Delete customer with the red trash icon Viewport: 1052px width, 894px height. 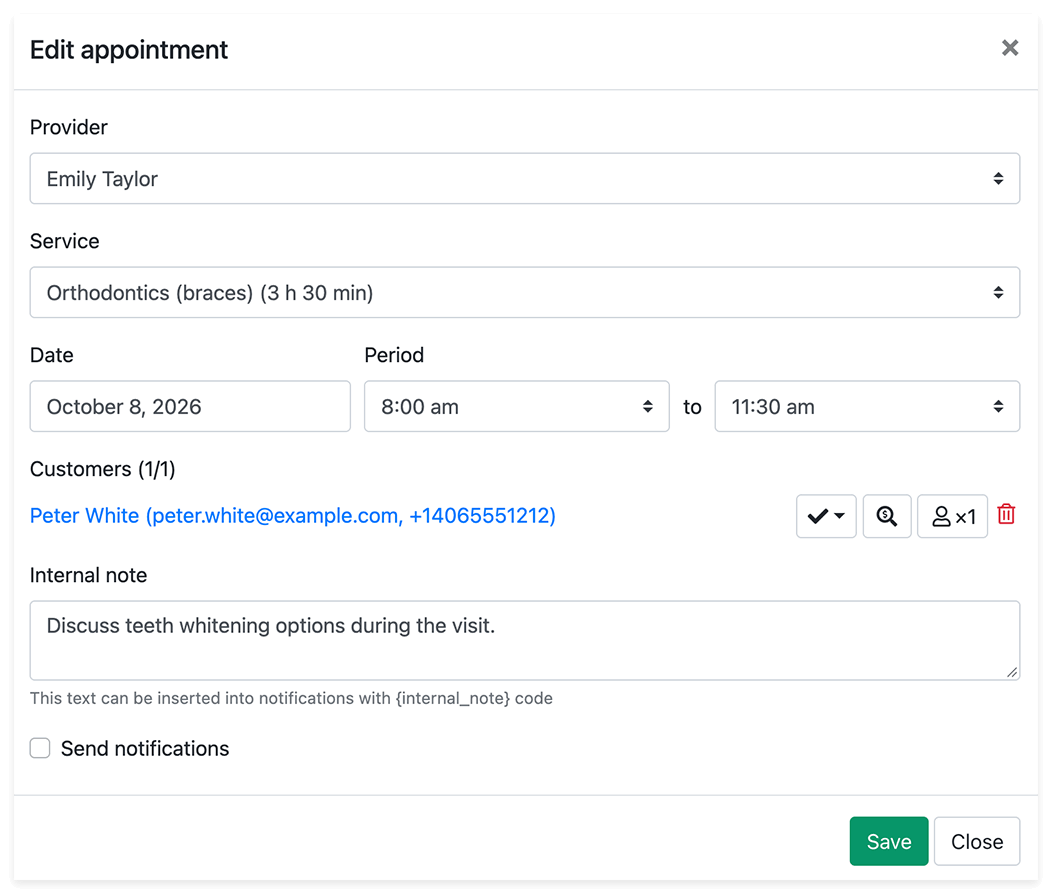coord(1006,514)
